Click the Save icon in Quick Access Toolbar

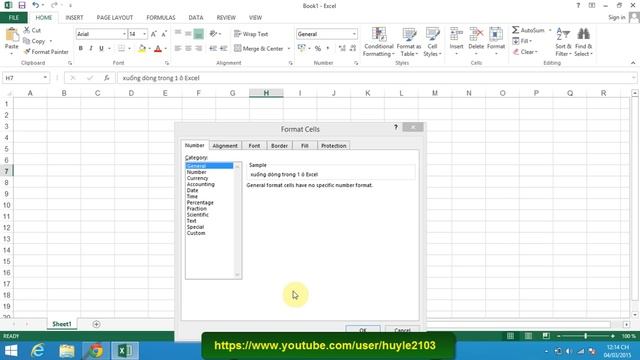tap(22, 5)
